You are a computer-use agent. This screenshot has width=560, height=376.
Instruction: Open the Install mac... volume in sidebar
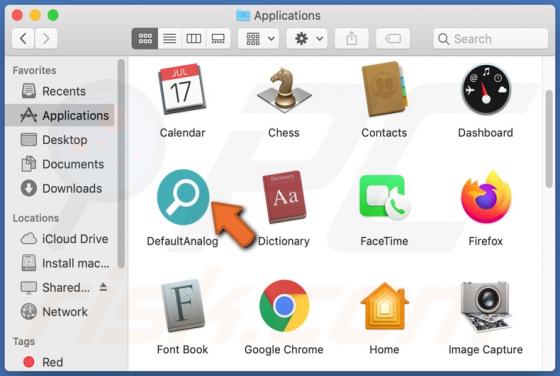pos(60,263)
